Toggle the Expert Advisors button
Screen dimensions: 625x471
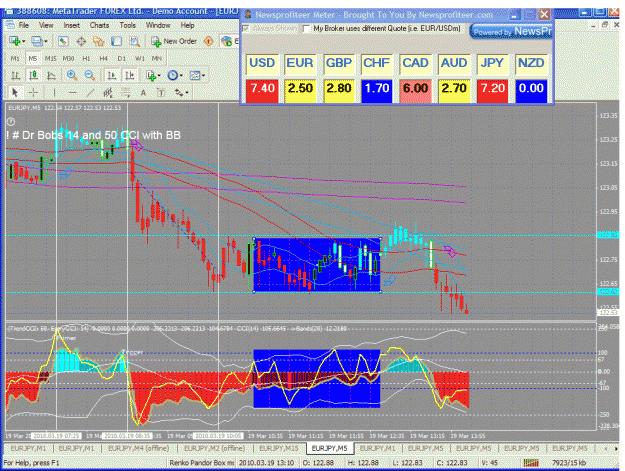[x=229, y=41]
